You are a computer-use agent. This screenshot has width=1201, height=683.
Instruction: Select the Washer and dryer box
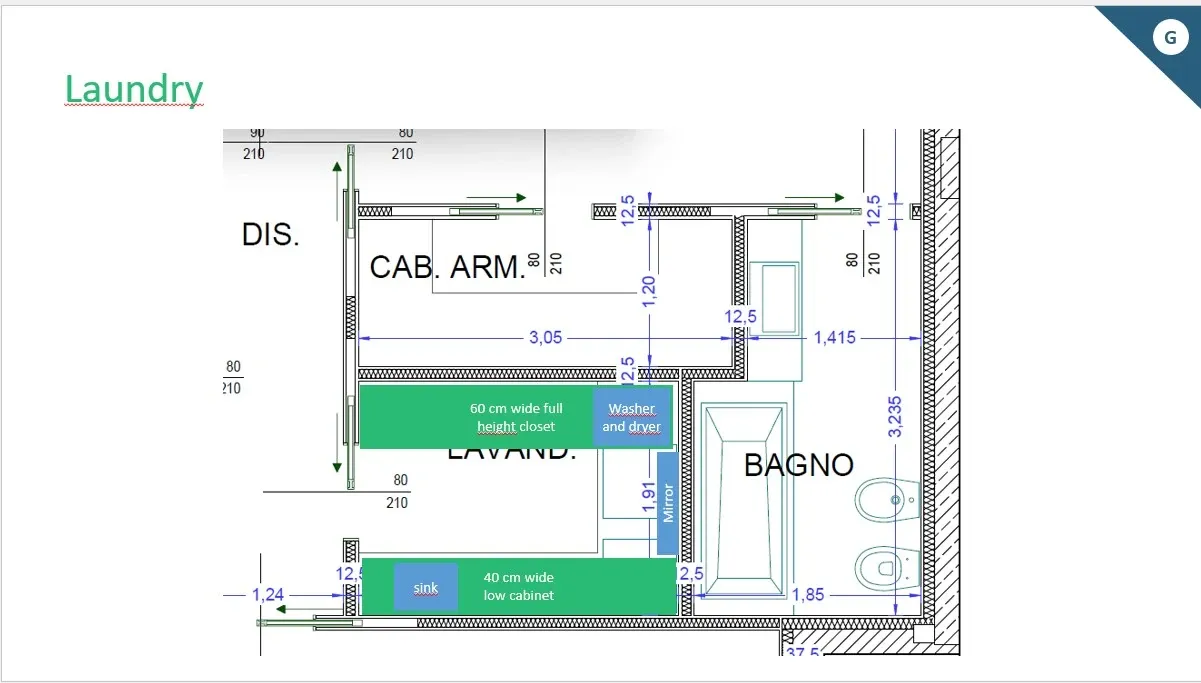tap(631, 417)
